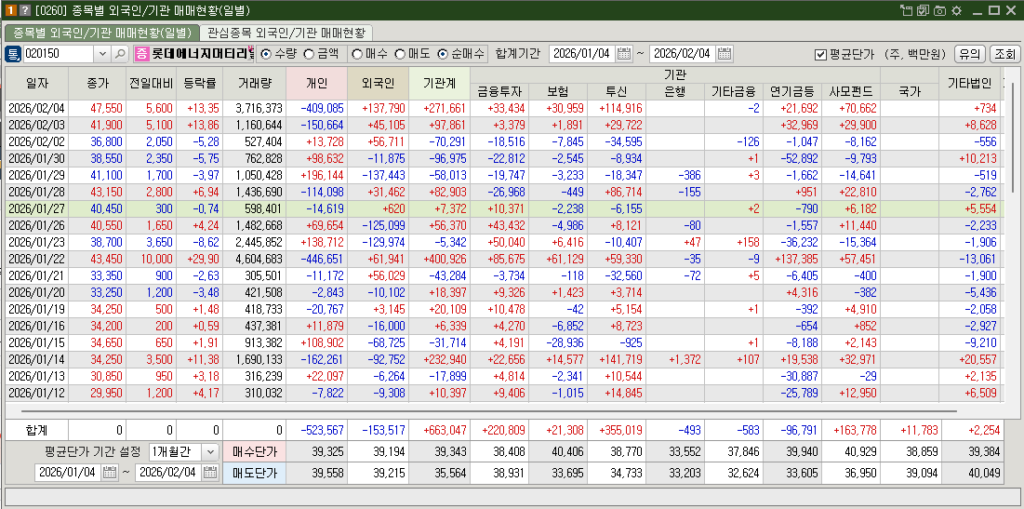Image resolution: width=1024 pixels, height=509 pixels.
Task: Switch to 관심종목 외국인/기관 매매현황 tab
Action: pos(286,32)
